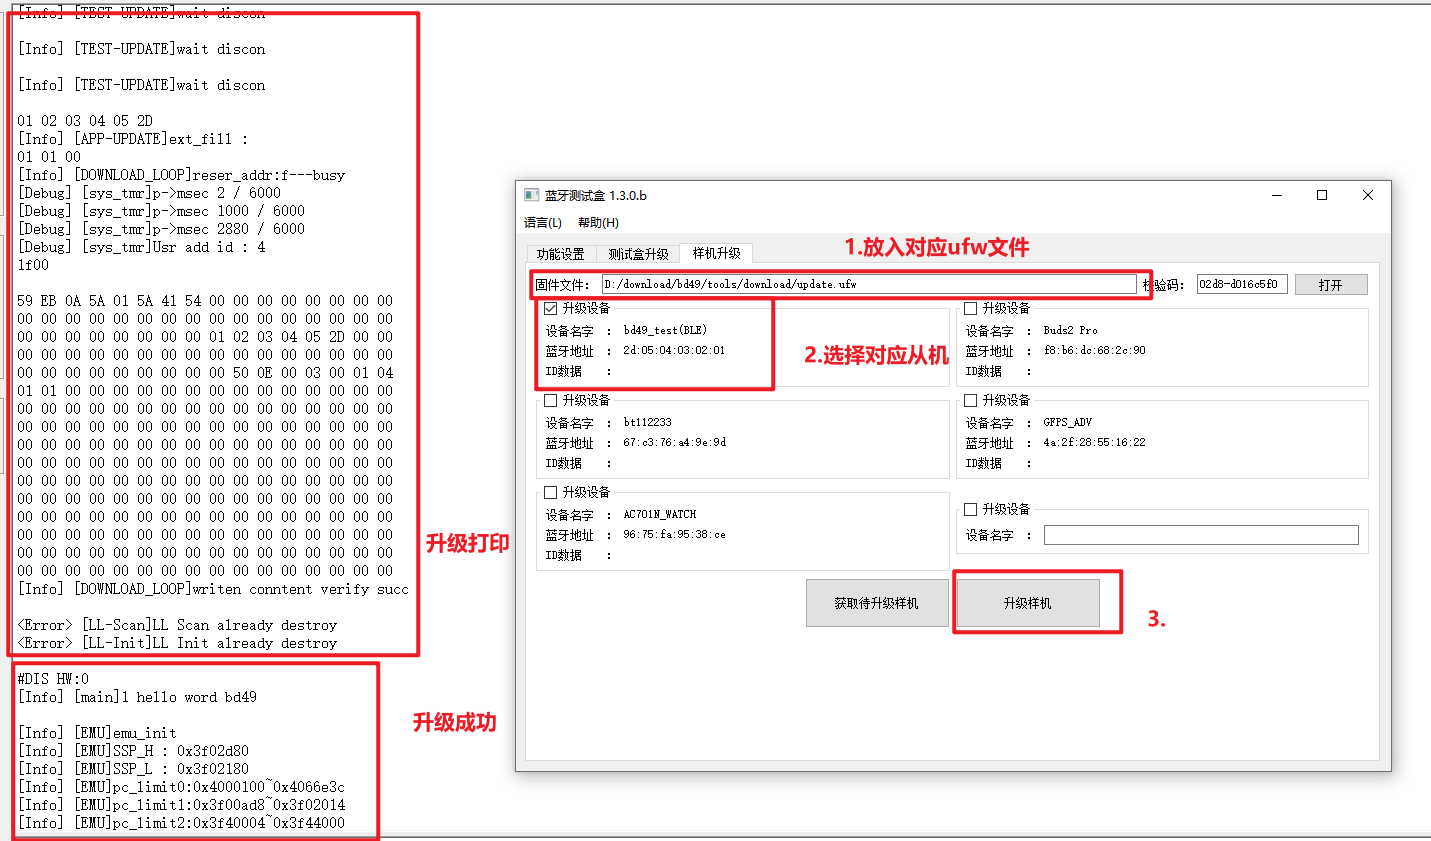Click the 固件文件: label
Viewport: 1431px width, 841px height.
[563, 285]
